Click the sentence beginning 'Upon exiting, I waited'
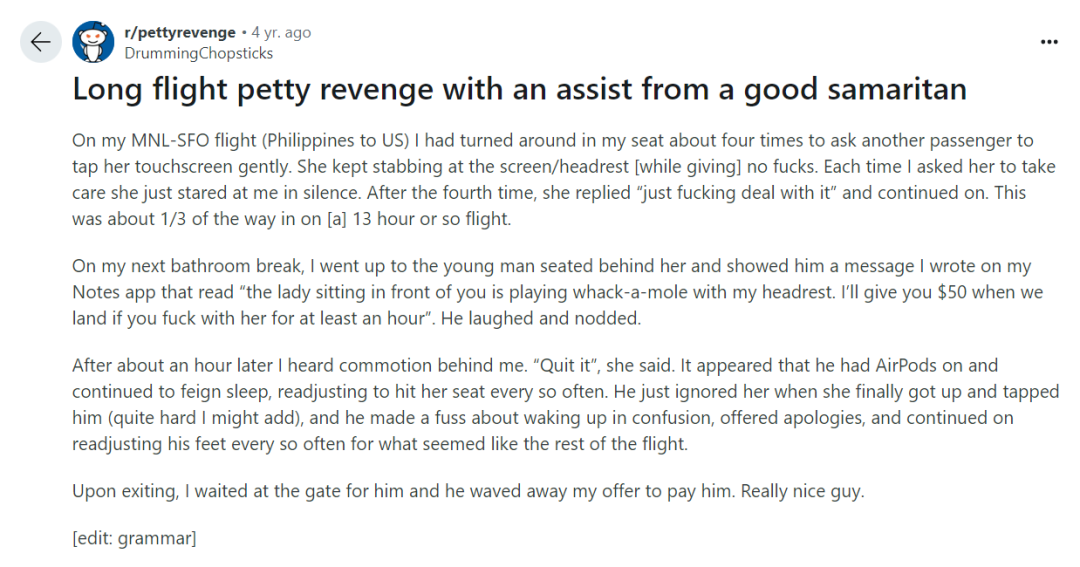 pos(468,491)
